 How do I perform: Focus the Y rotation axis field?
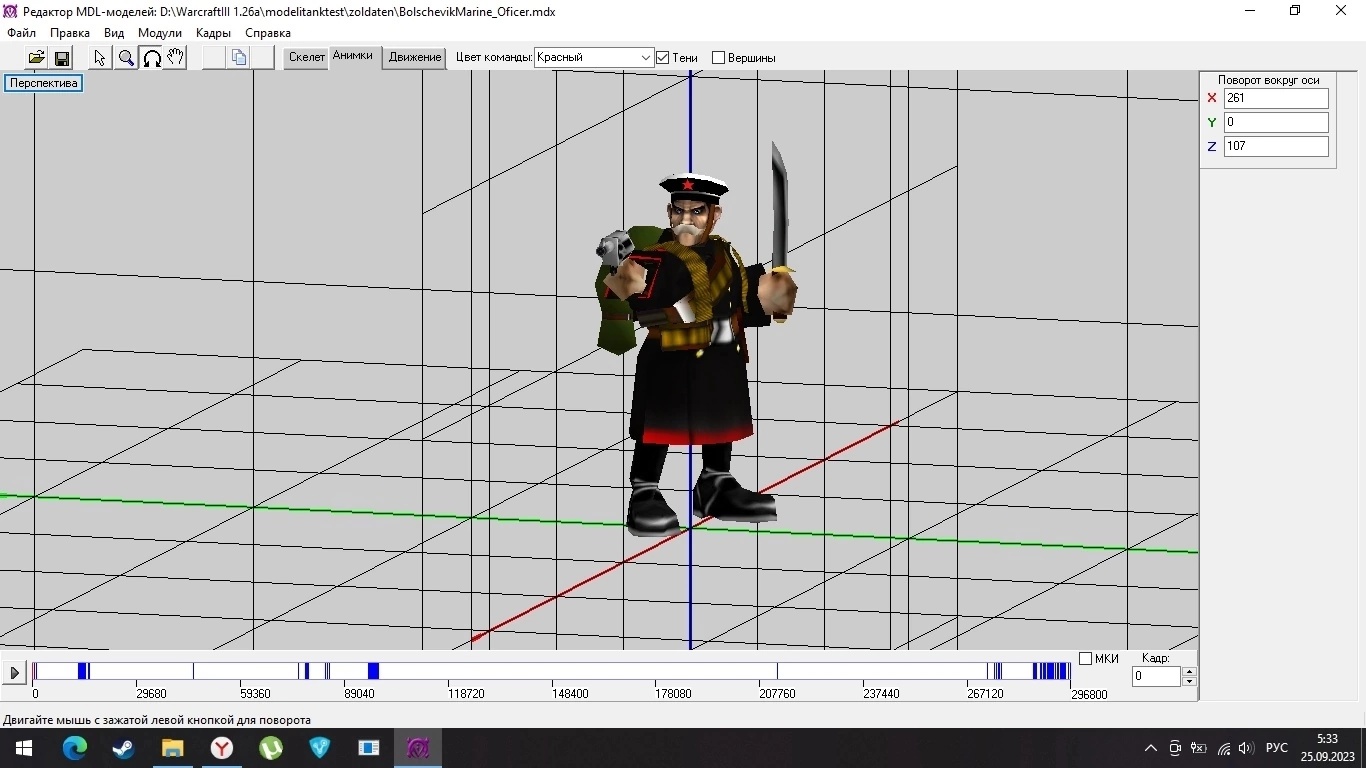(1276, 122)
